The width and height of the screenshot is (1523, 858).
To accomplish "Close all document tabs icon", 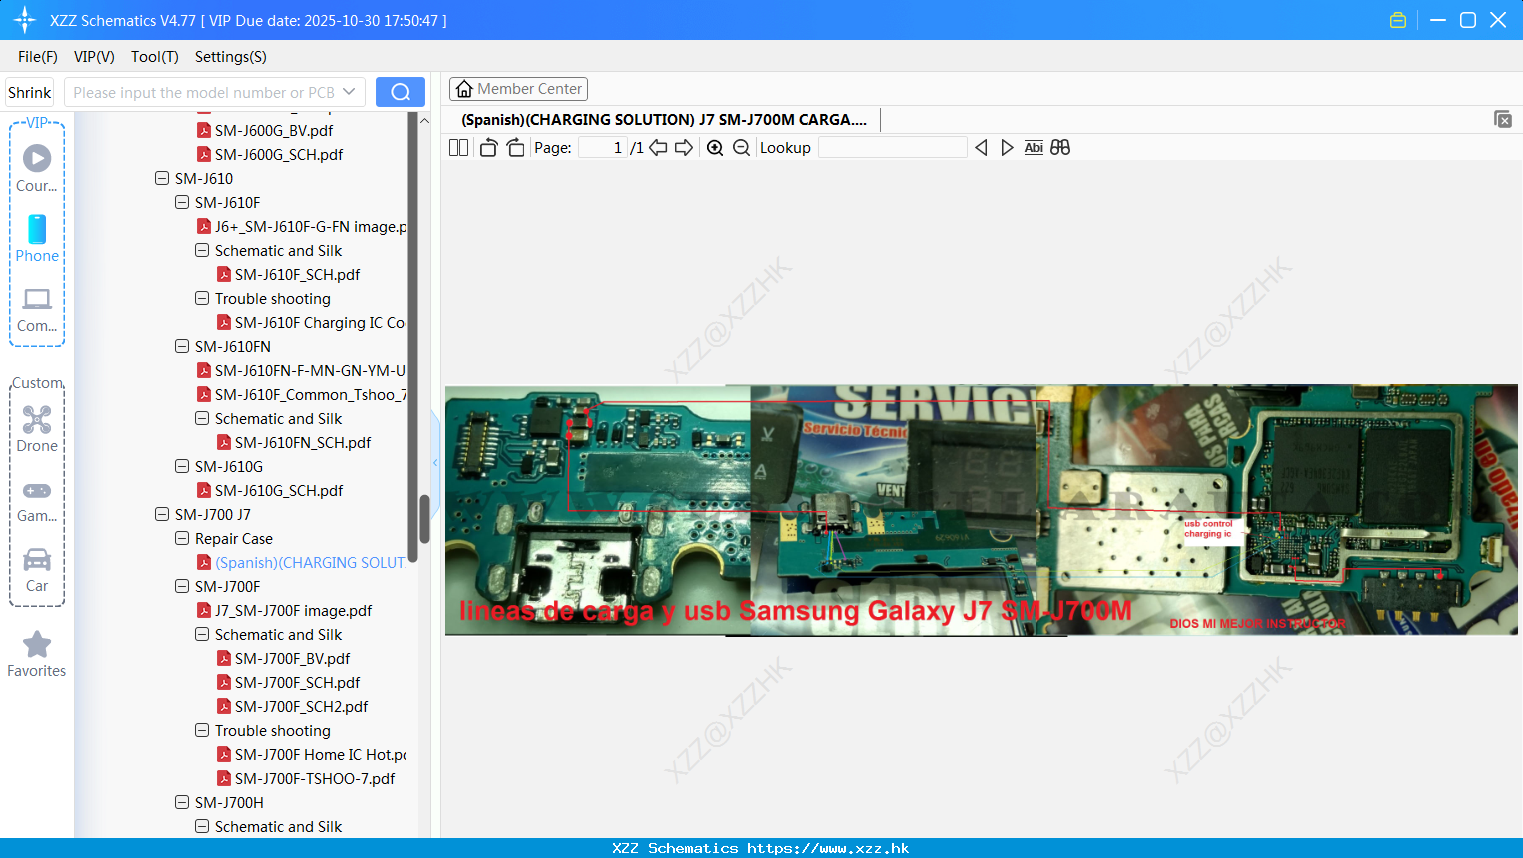I will click(x=1503, y=119).
